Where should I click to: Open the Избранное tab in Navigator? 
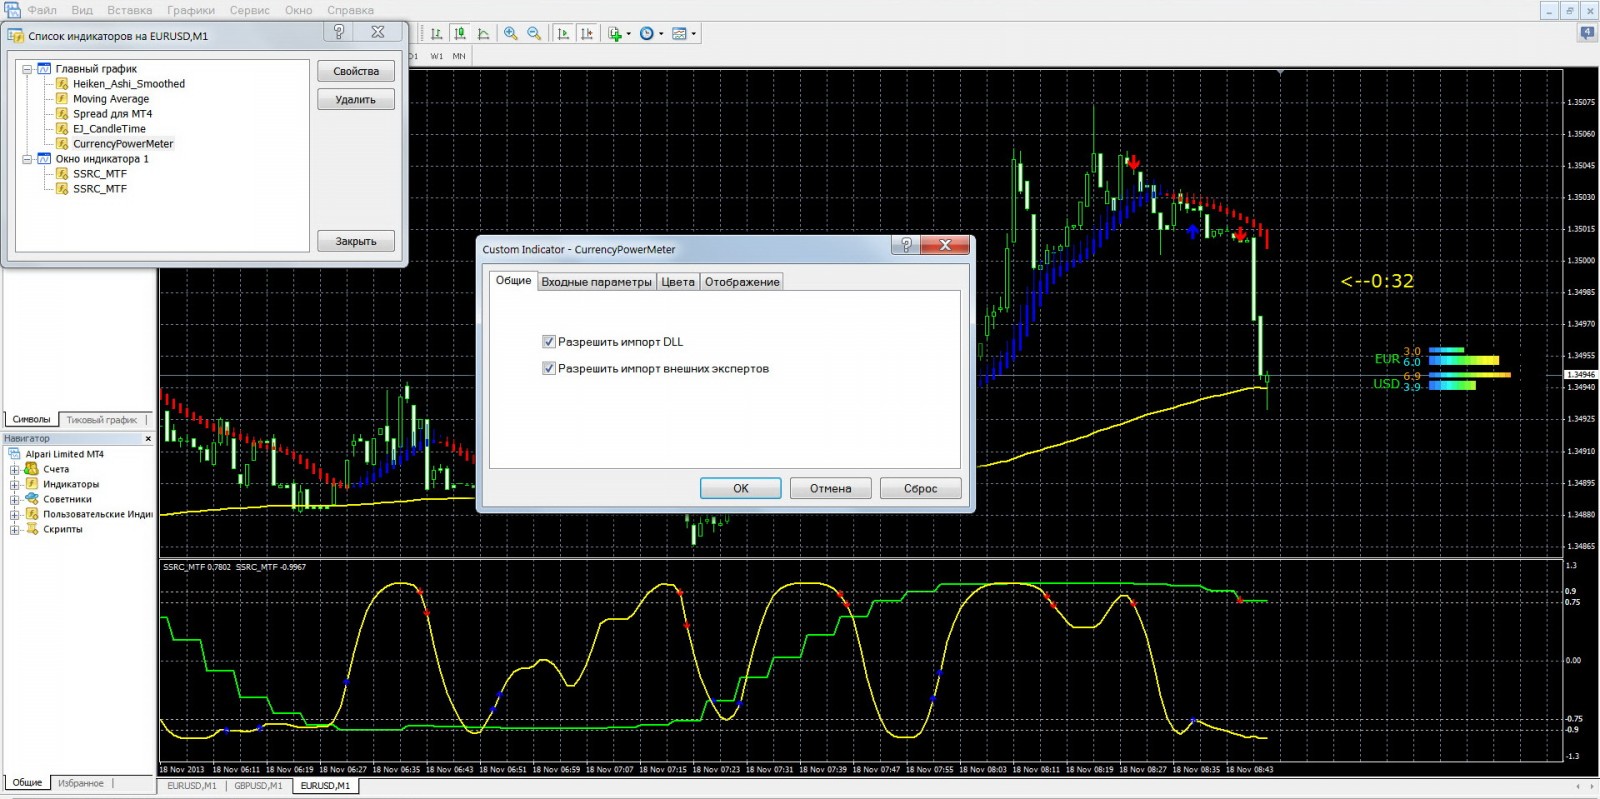[81, 783]
